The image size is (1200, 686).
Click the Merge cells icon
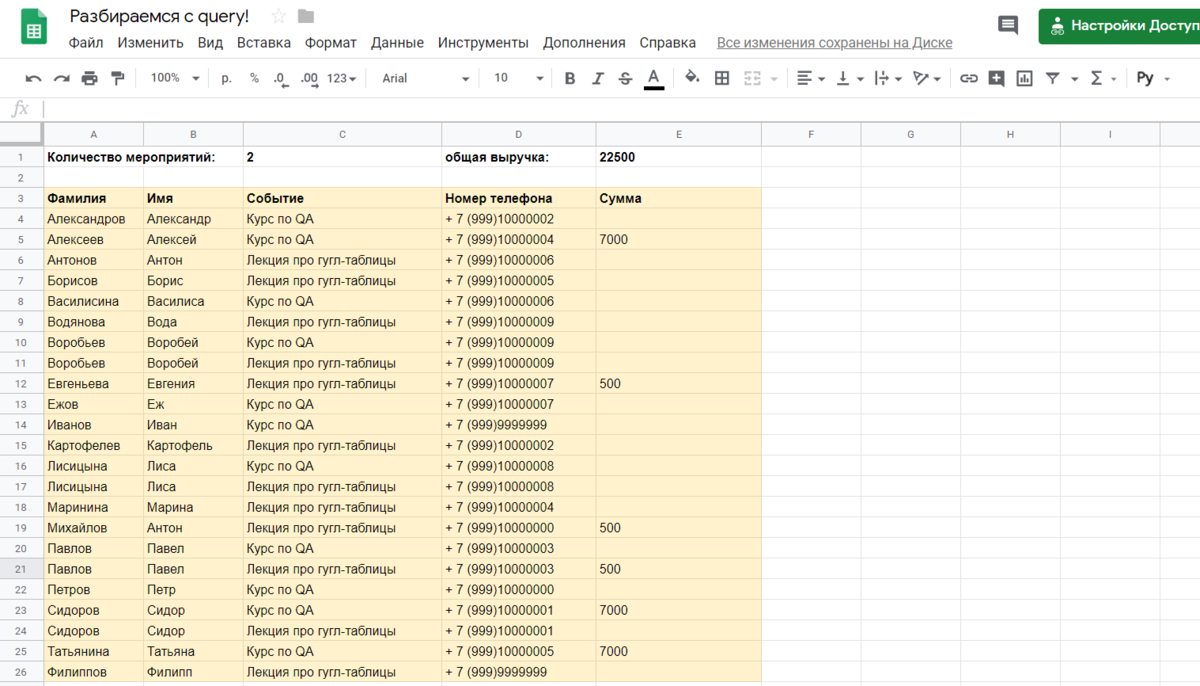click(x=752, y=78)
